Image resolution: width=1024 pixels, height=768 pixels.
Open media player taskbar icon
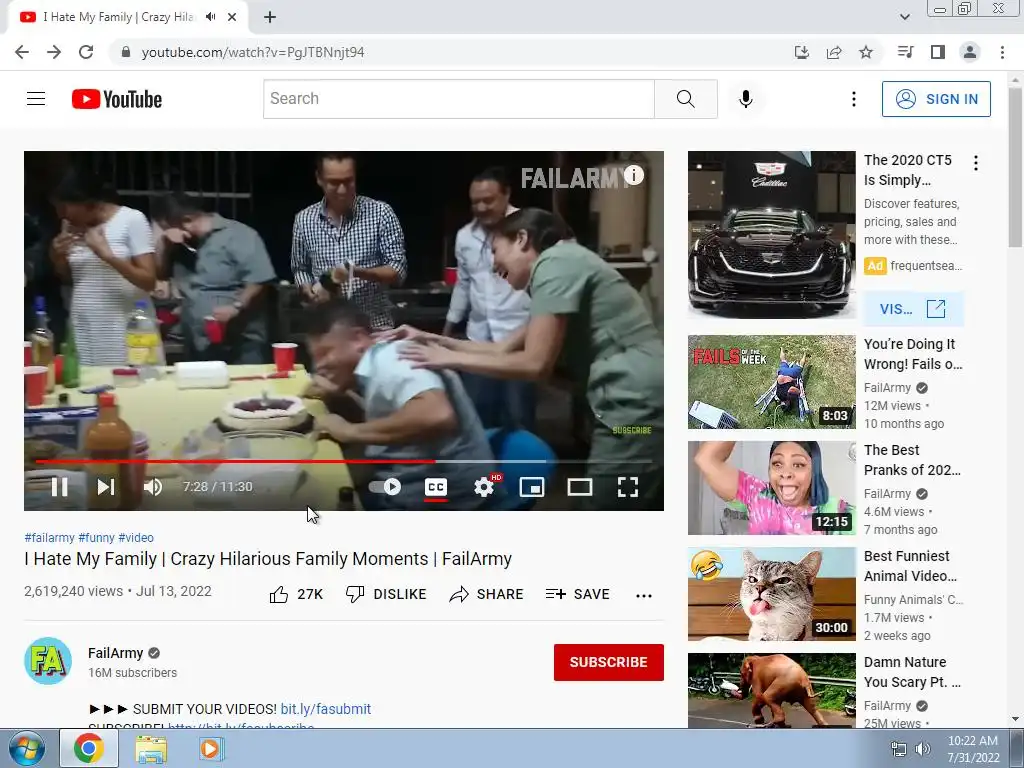(210, 748)
